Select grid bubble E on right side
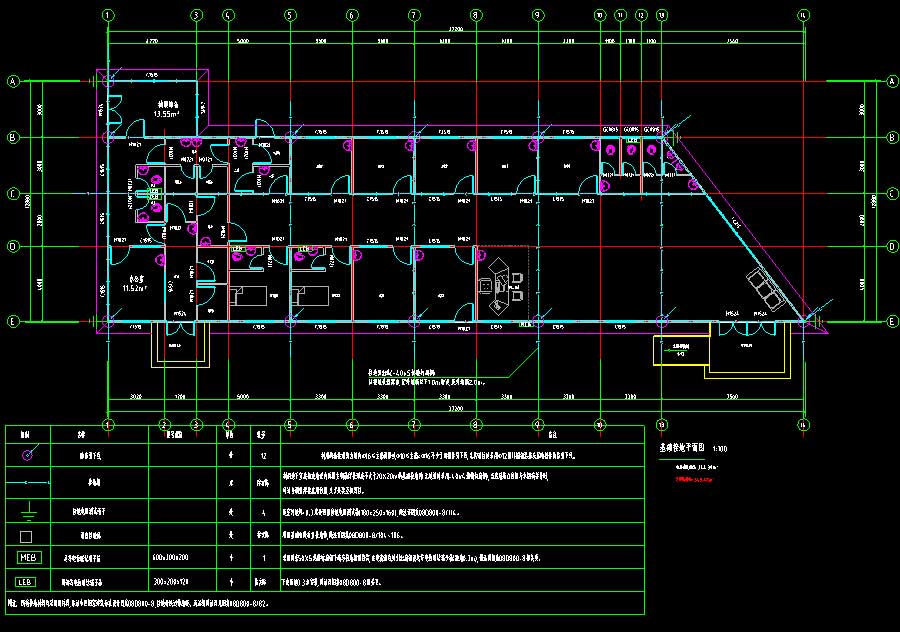 pos(891,321)
